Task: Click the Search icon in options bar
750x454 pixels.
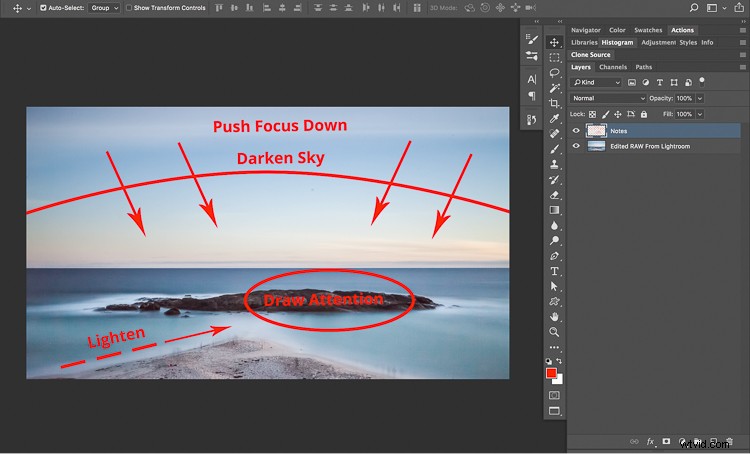Action: (694, 8)
